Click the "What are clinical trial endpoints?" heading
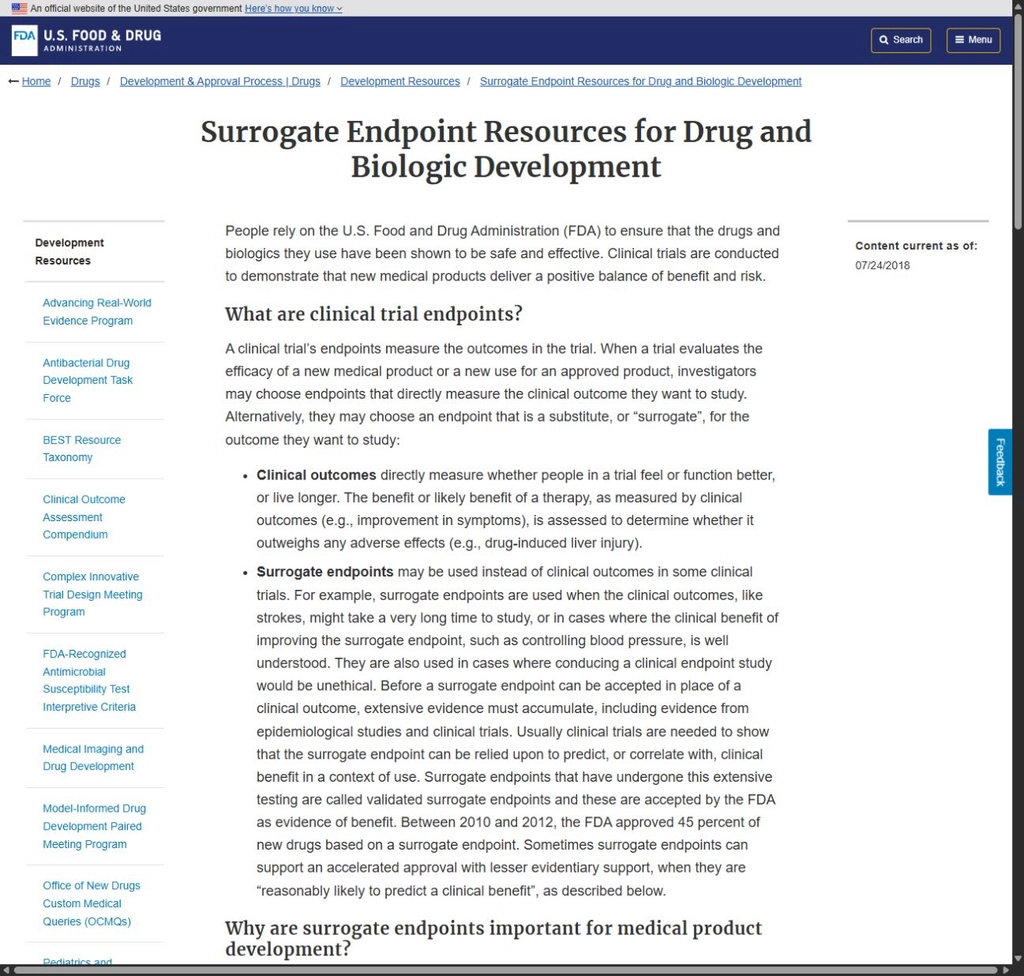This screenshot has width=1024, height=976. point(374,314)
